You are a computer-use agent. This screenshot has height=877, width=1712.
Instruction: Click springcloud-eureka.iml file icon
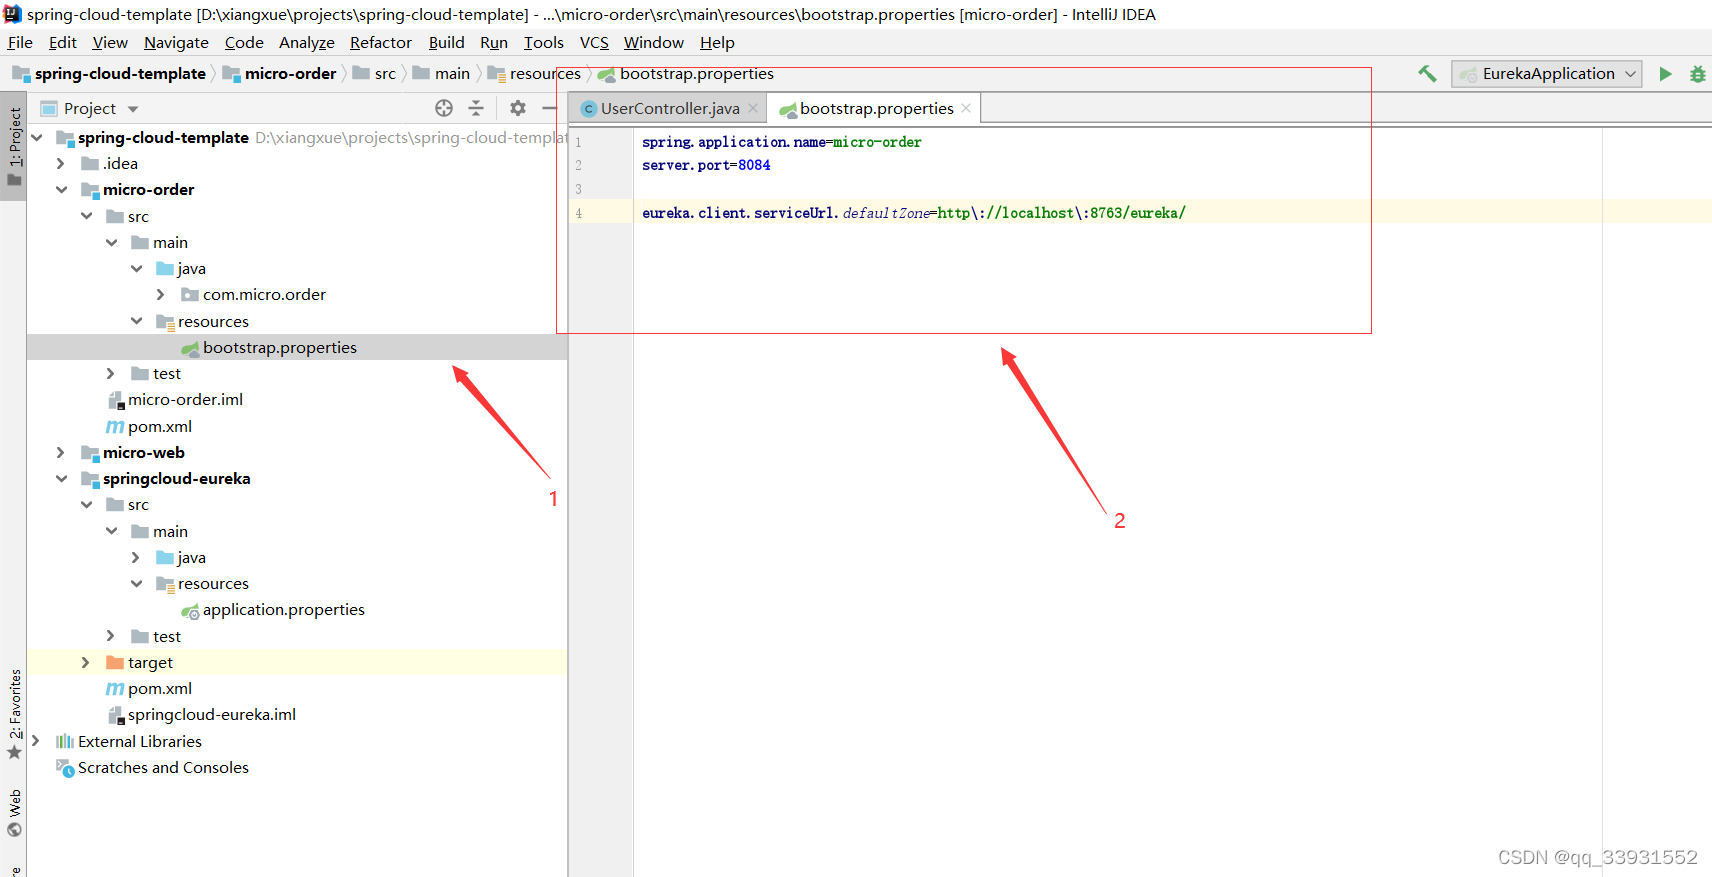pyautogui.click(x=116, y=715)
